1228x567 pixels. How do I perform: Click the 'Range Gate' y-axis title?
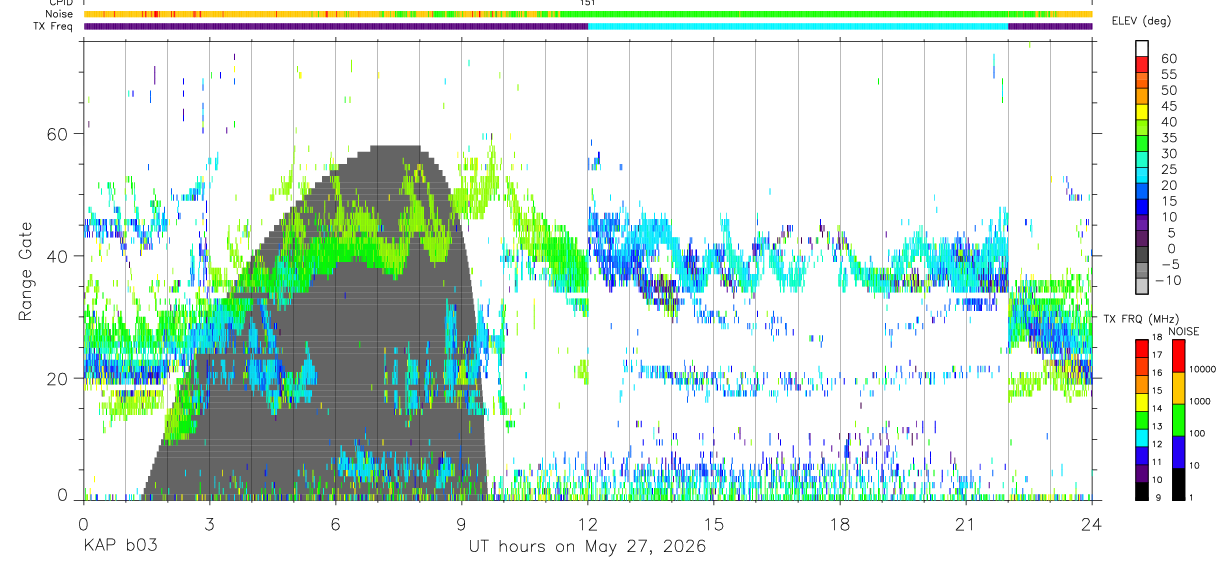(x=25, y=271)
